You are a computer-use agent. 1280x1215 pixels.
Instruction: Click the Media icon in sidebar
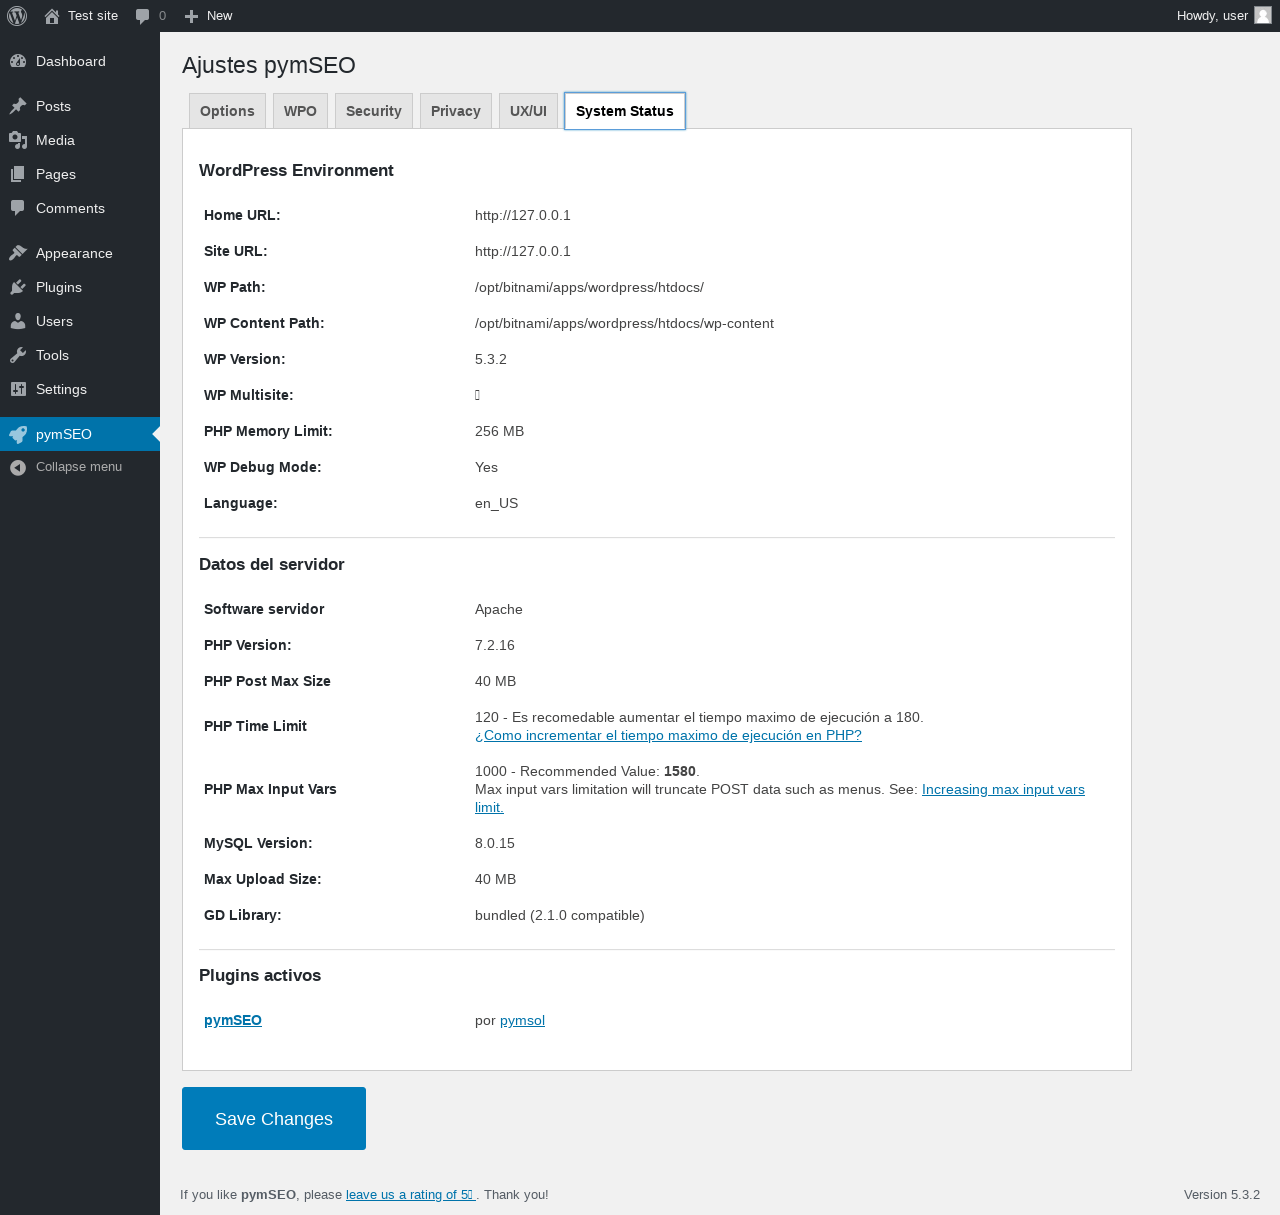coord(18,140)
